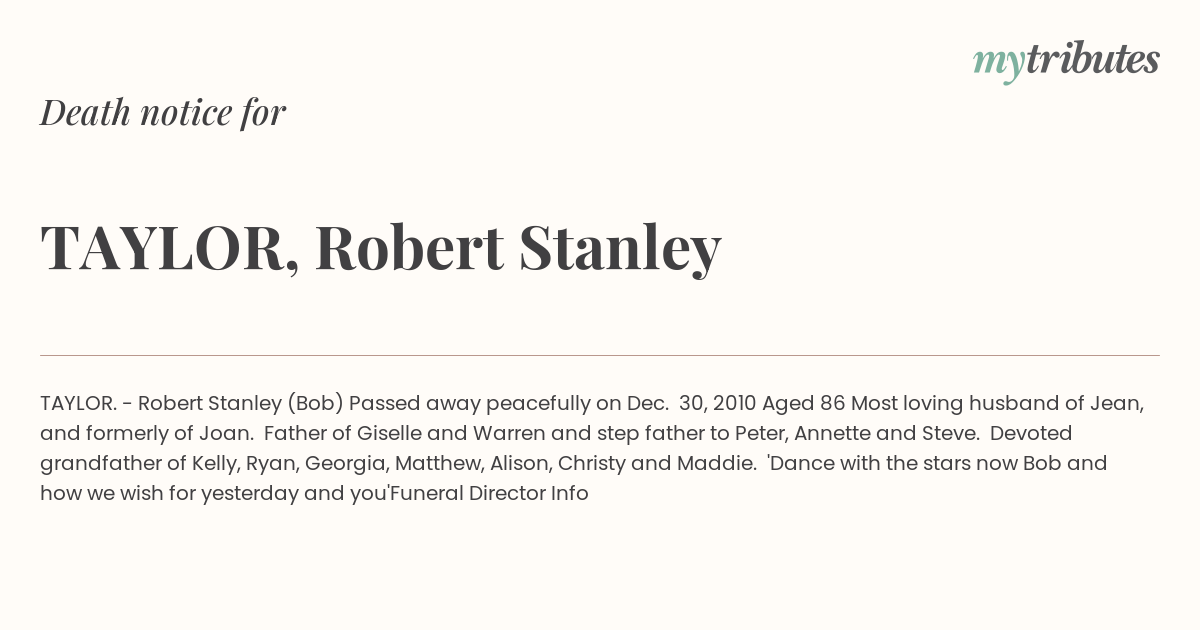Select the word 'Devoted' in the notice

[1030, 433]
